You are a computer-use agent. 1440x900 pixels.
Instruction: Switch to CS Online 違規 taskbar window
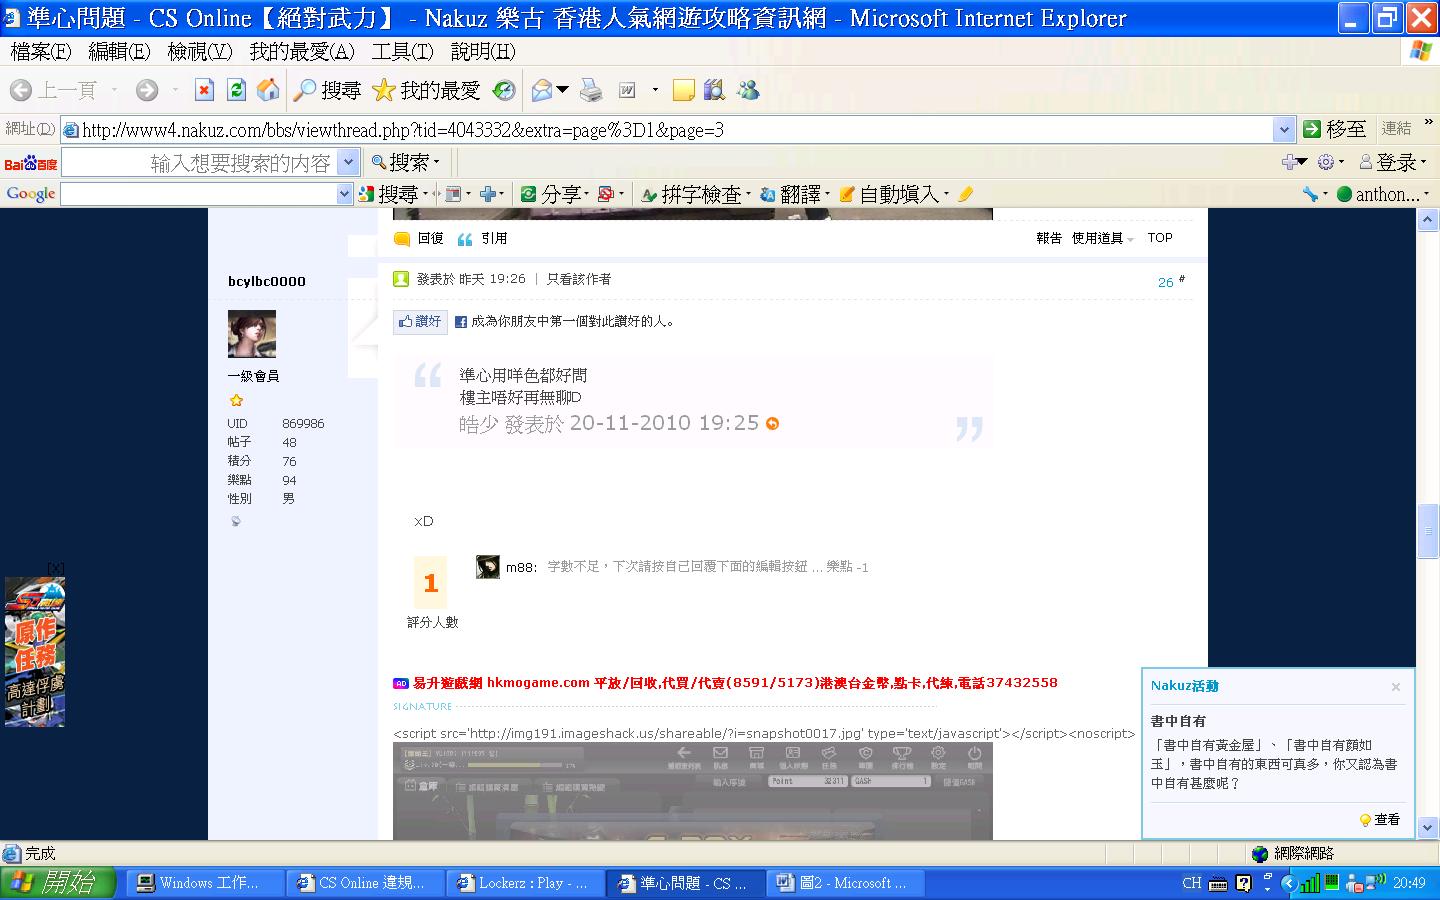coord(363,883)
